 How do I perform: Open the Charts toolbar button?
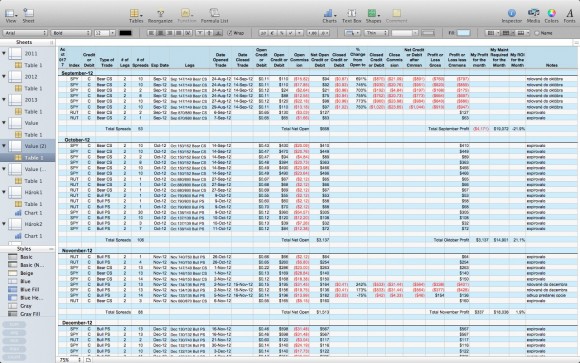[x=329, y=16]
